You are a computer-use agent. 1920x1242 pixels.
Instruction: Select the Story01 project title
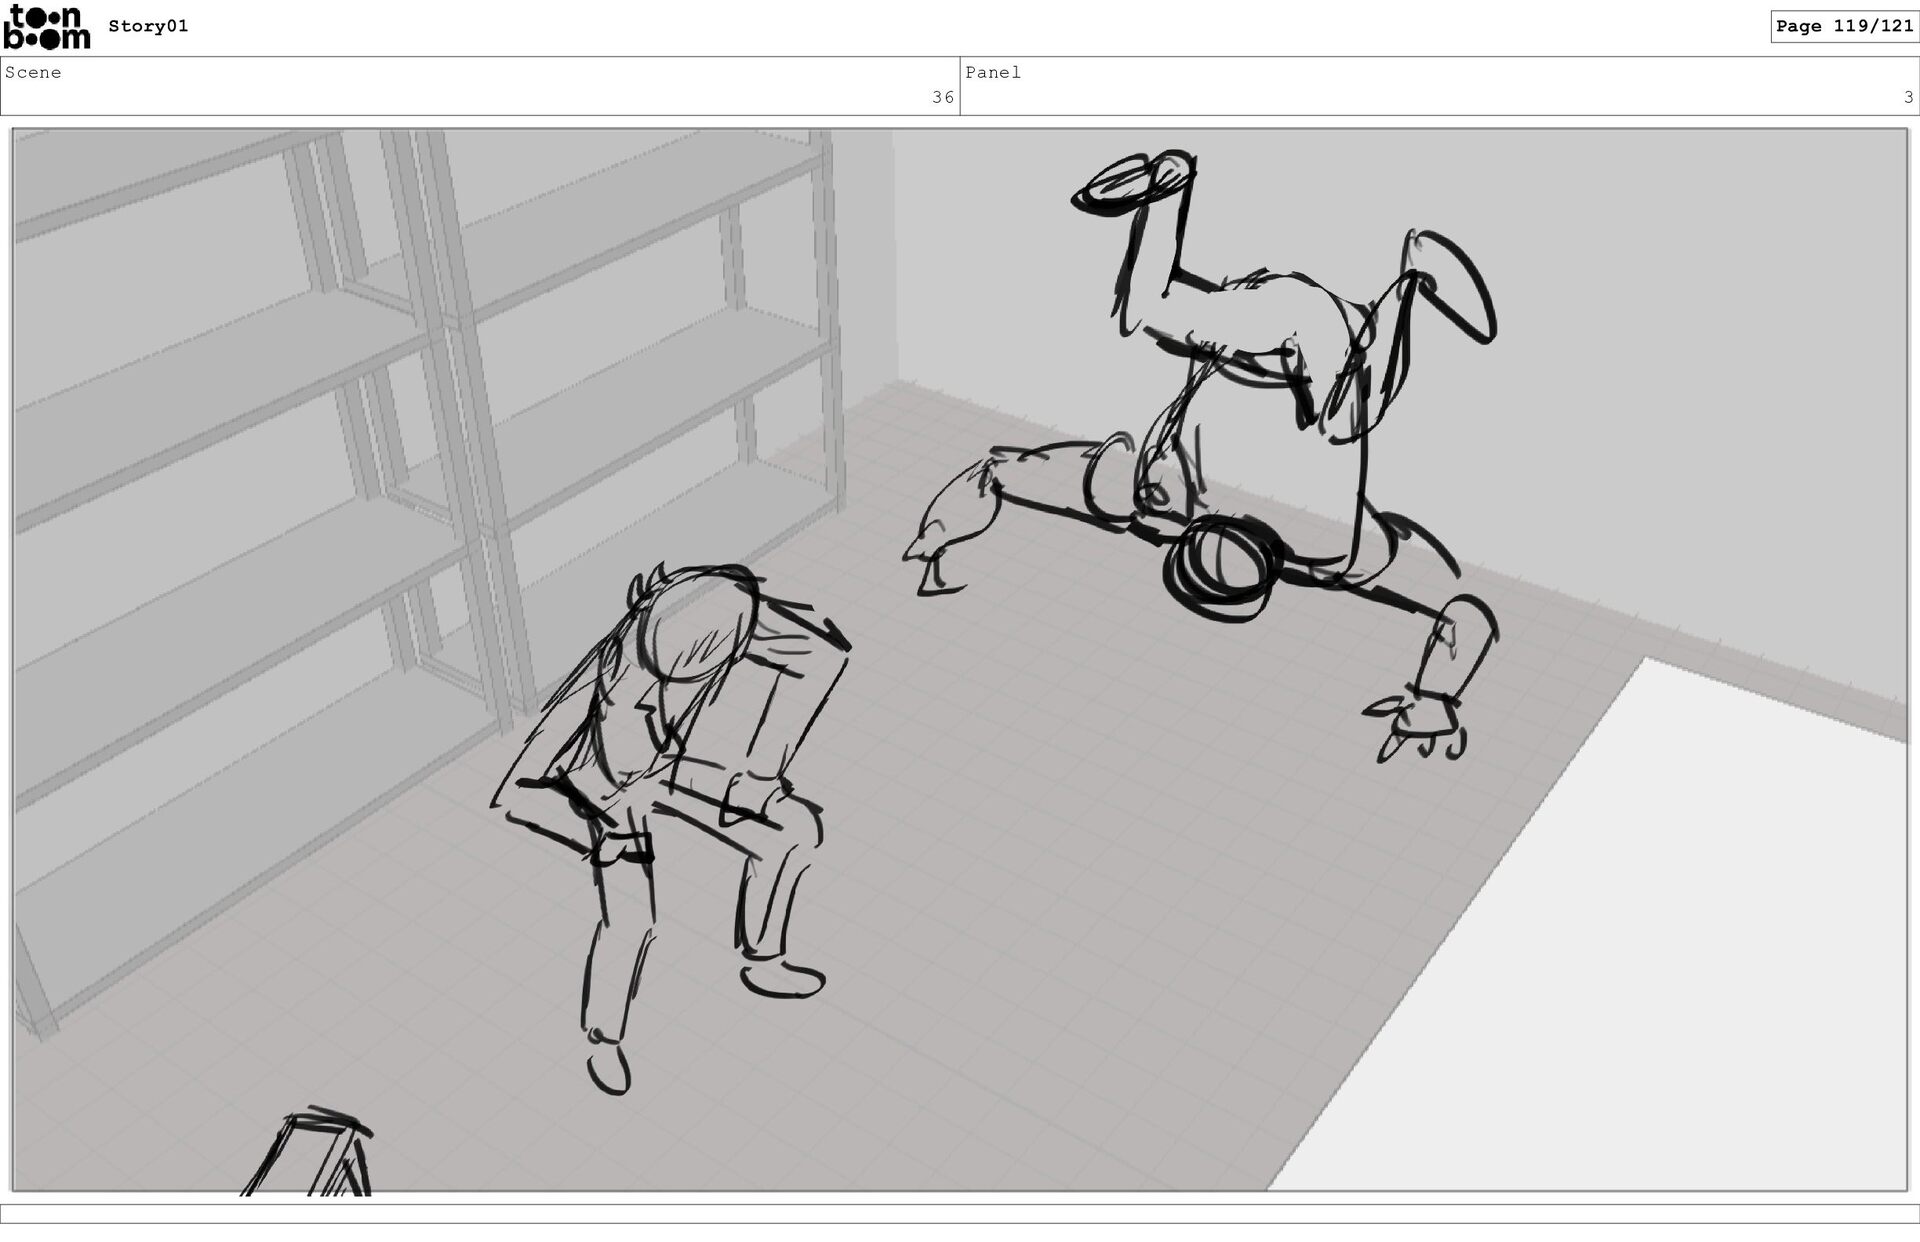148,26
